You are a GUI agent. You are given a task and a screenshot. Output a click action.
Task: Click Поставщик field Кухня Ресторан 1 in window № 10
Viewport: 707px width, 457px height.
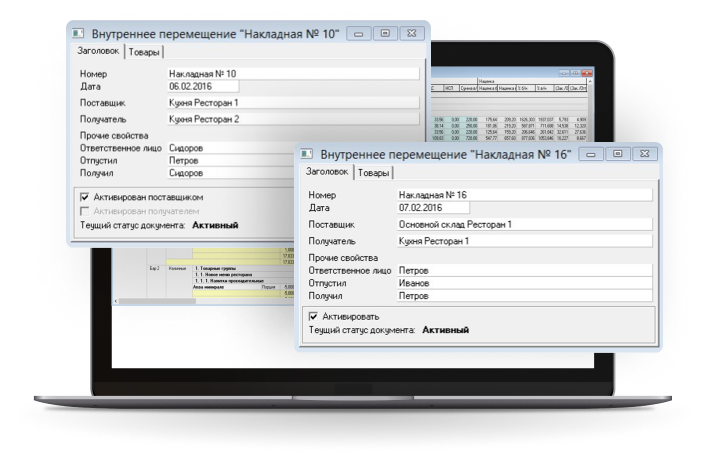tap(293, 103)
